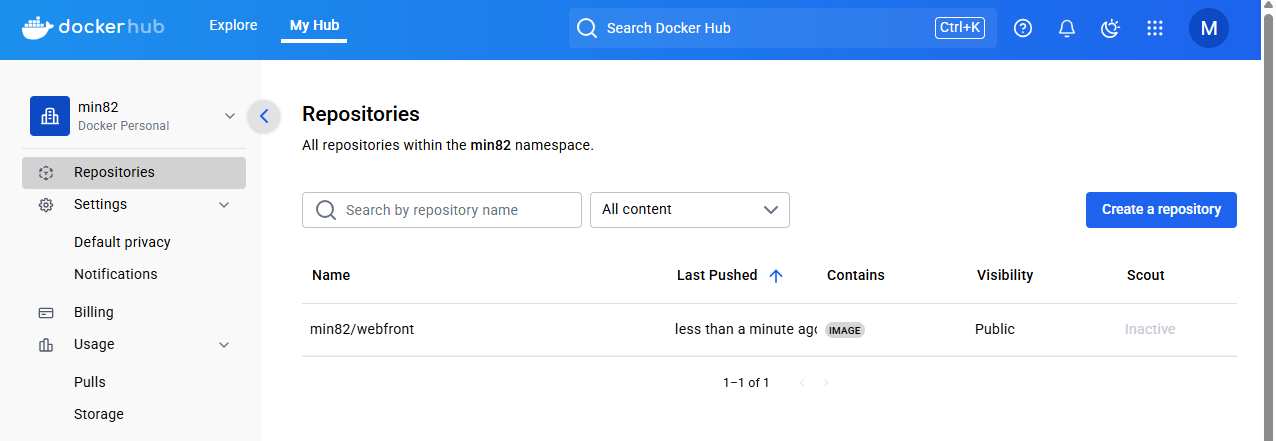Switch to the Explore tab
This screenshot has height=441, width=1276.
(x=233, y=26)
